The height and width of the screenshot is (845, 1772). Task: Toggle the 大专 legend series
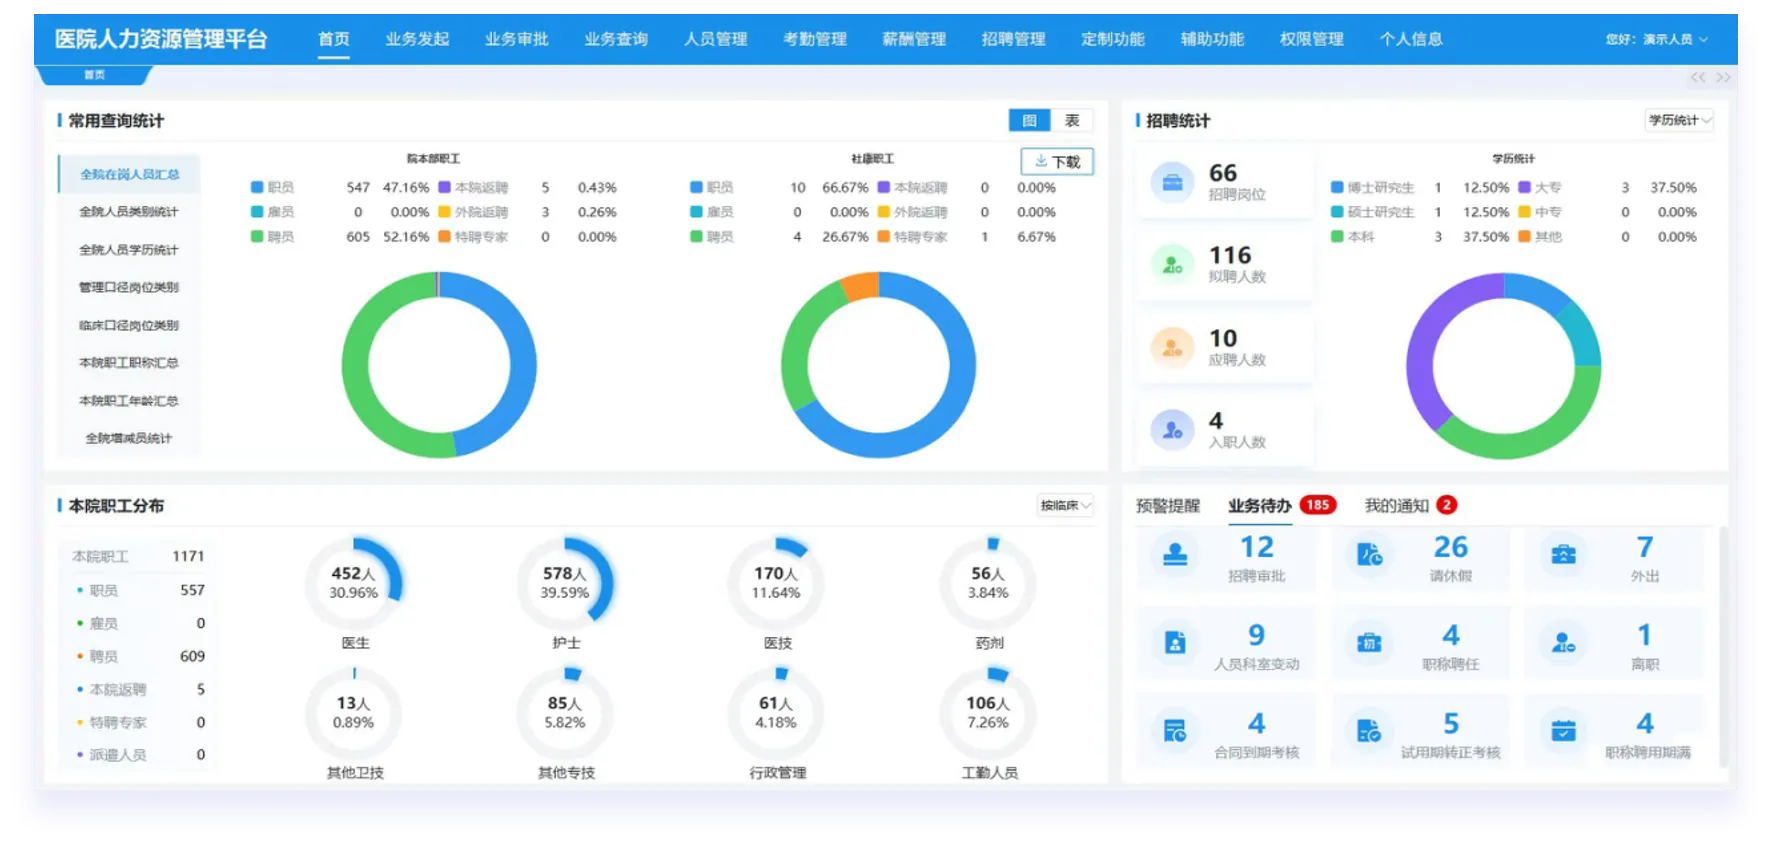pos(1539,188)
